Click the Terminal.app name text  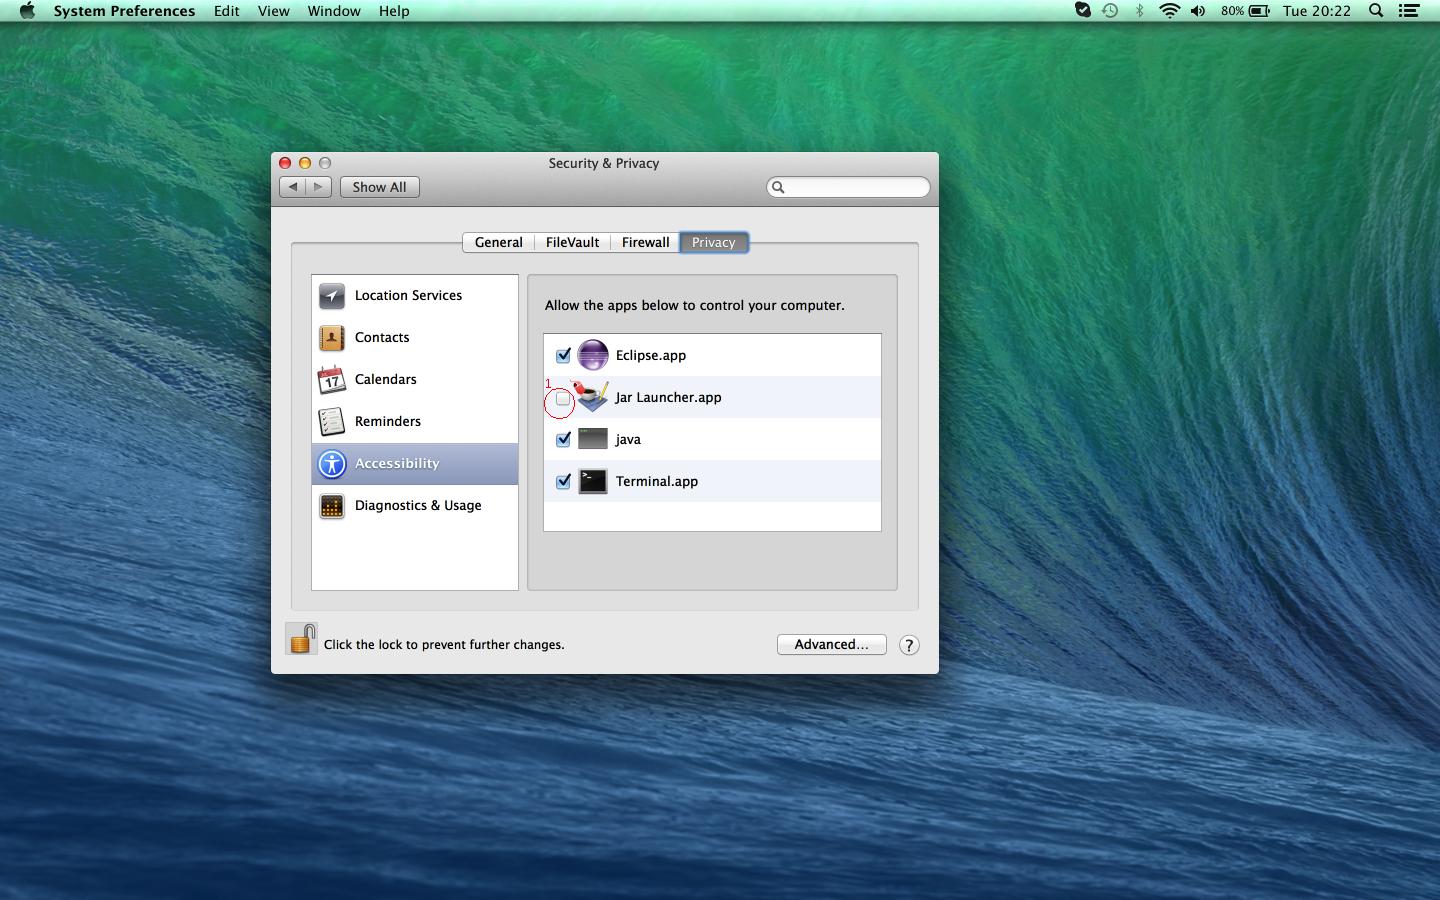(x=657, y=481)
